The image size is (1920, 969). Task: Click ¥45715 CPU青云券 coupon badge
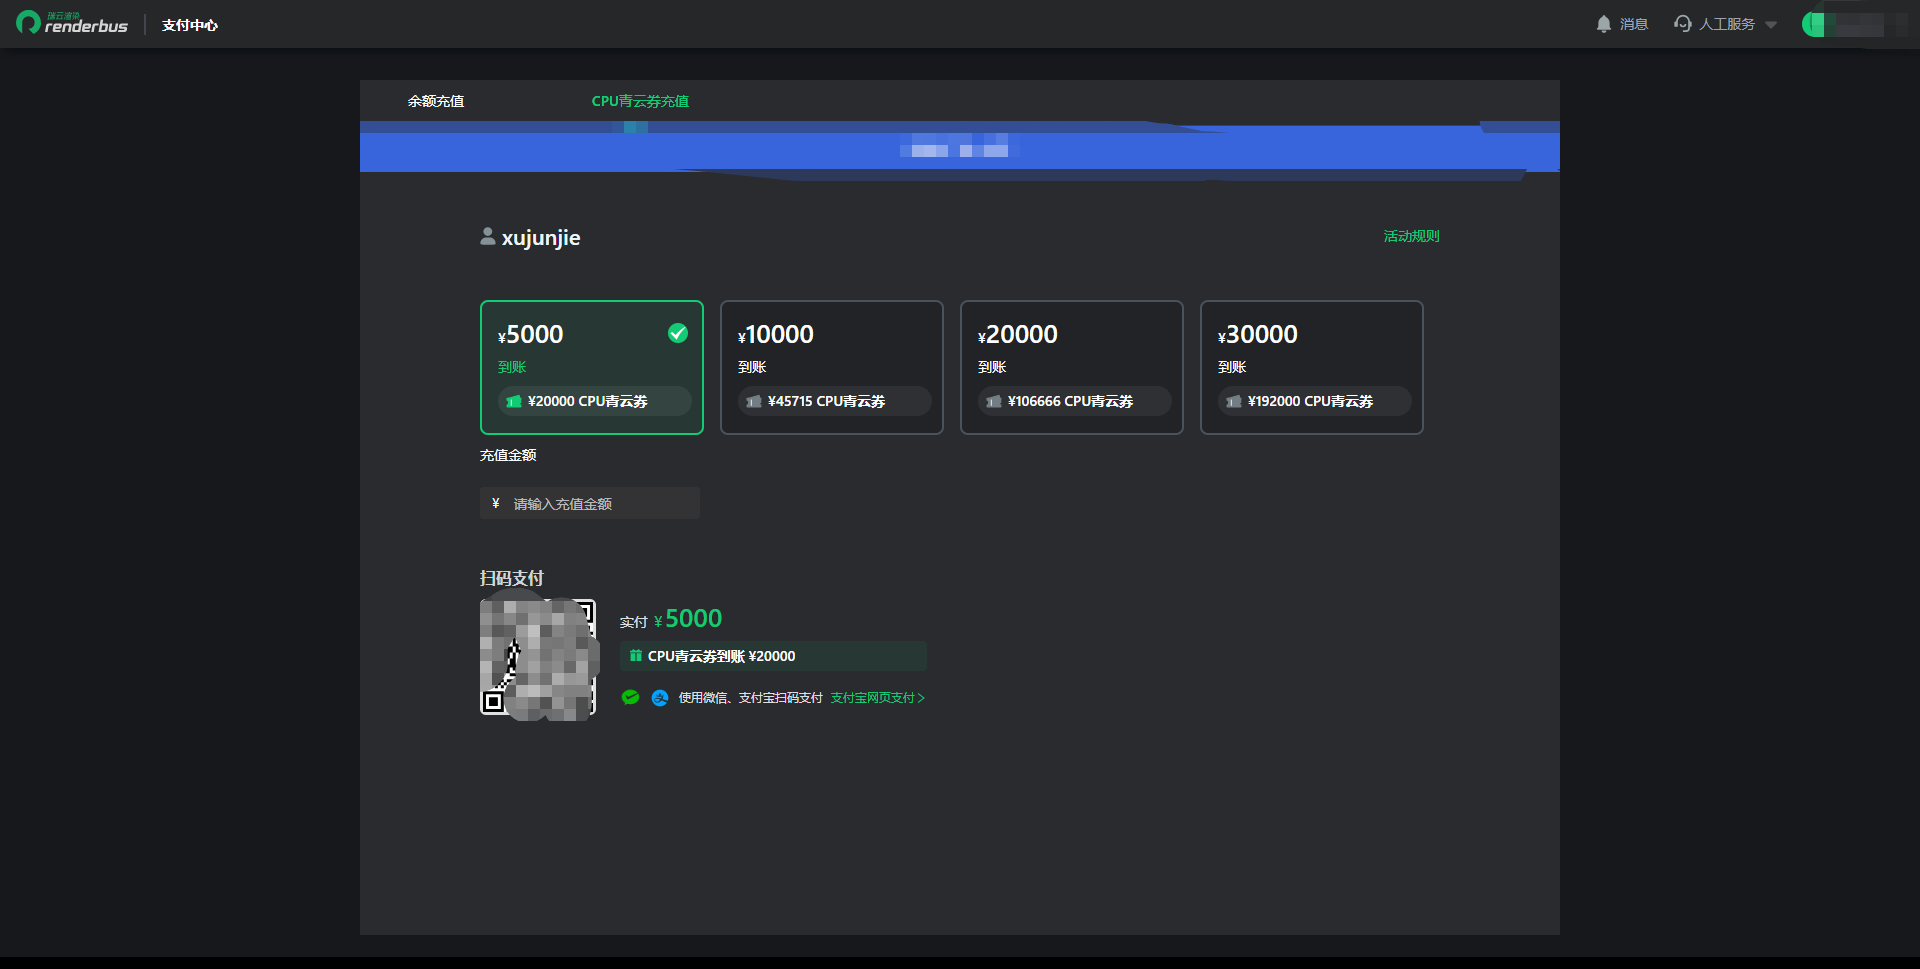(x=835, y=401)
